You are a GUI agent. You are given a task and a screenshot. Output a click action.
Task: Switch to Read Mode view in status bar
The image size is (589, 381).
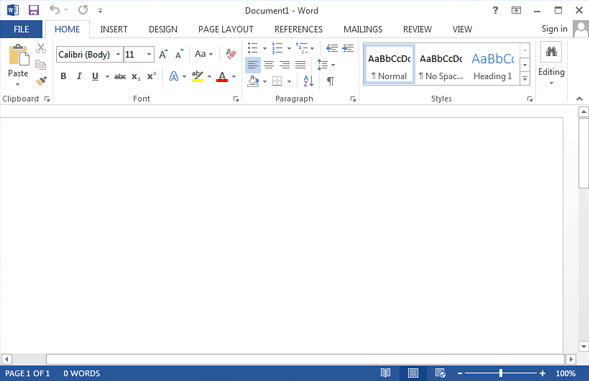tap(385, 373)
